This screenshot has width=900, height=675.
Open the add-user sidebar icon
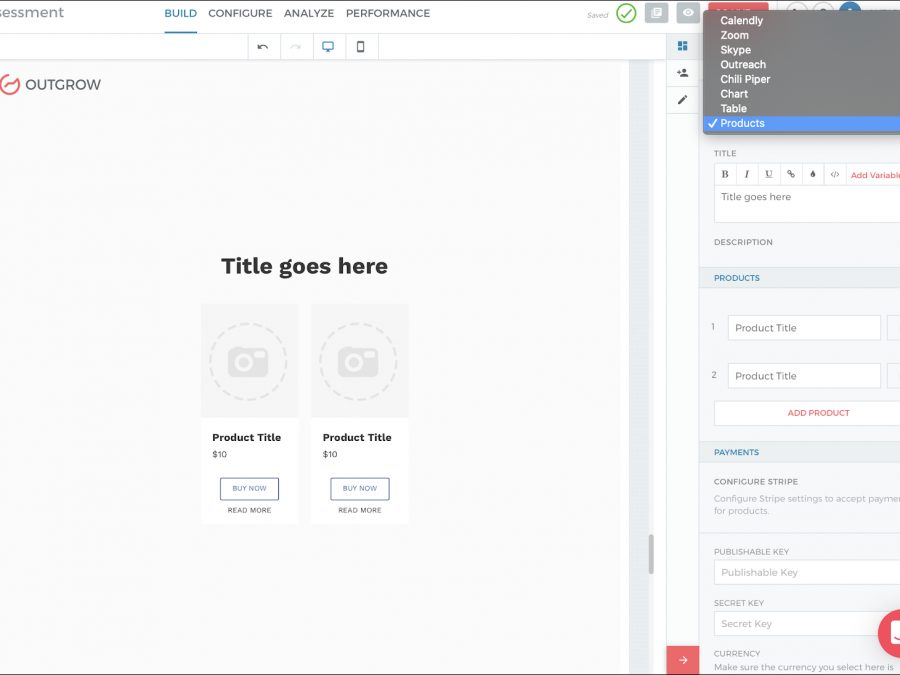682,73
